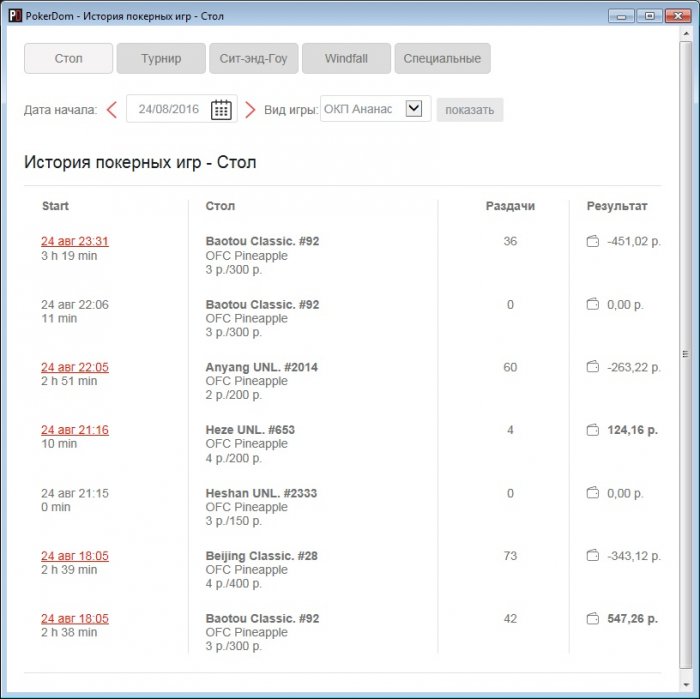
Task: Select the Windfall tab
Action: click(x=346, y=59)
